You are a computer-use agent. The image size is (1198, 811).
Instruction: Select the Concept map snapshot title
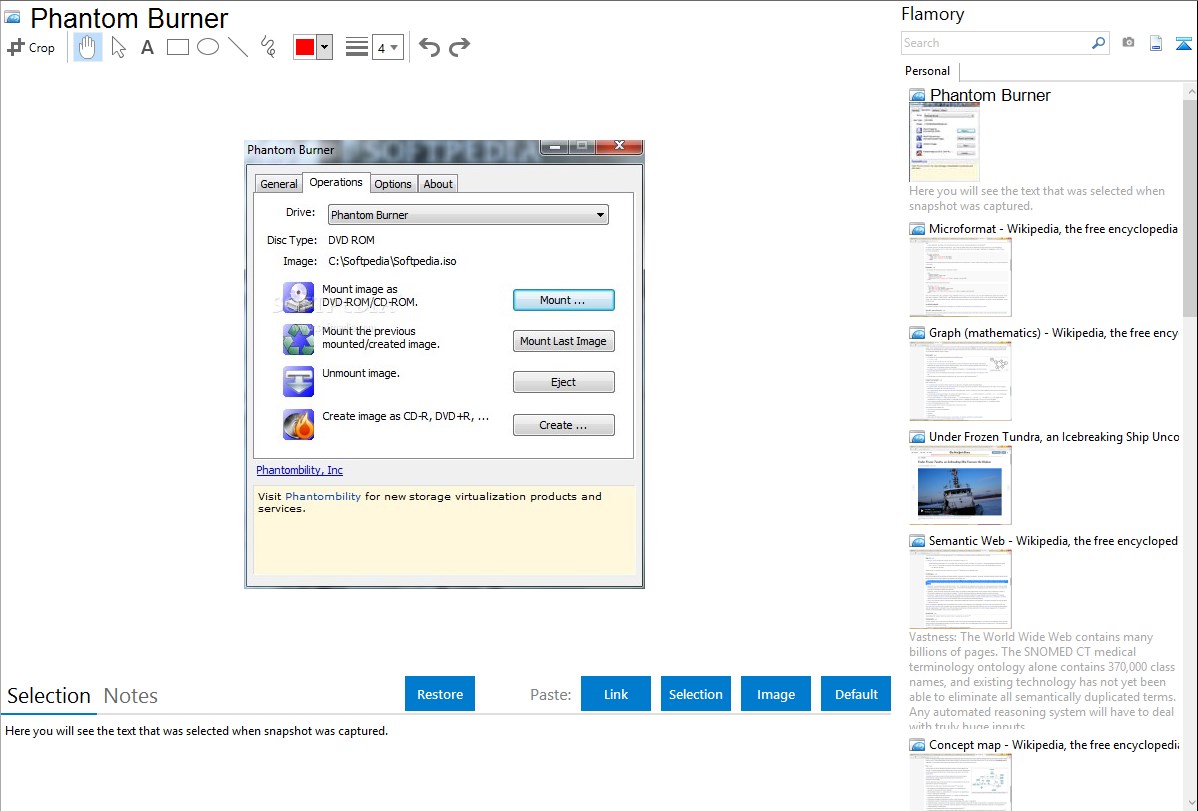(x=1054, y=744)
